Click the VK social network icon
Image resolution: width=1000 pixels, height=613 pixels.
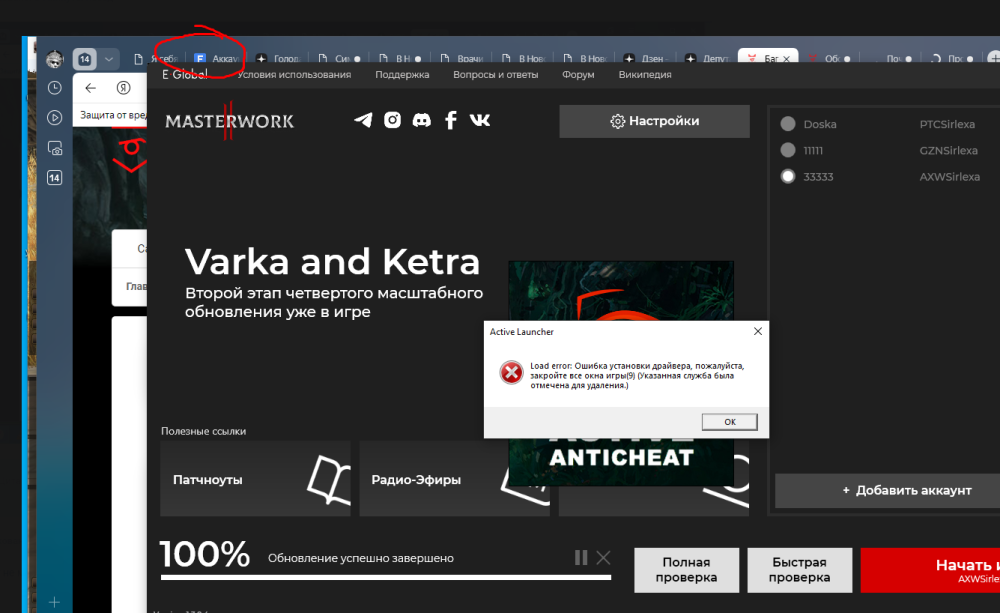tap(480, 120)
